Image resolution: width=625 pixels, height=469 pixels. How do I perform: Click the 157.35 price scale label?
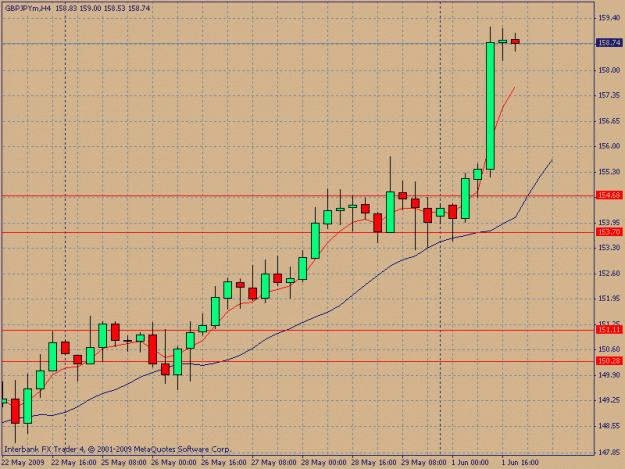(x=609, y=95)
